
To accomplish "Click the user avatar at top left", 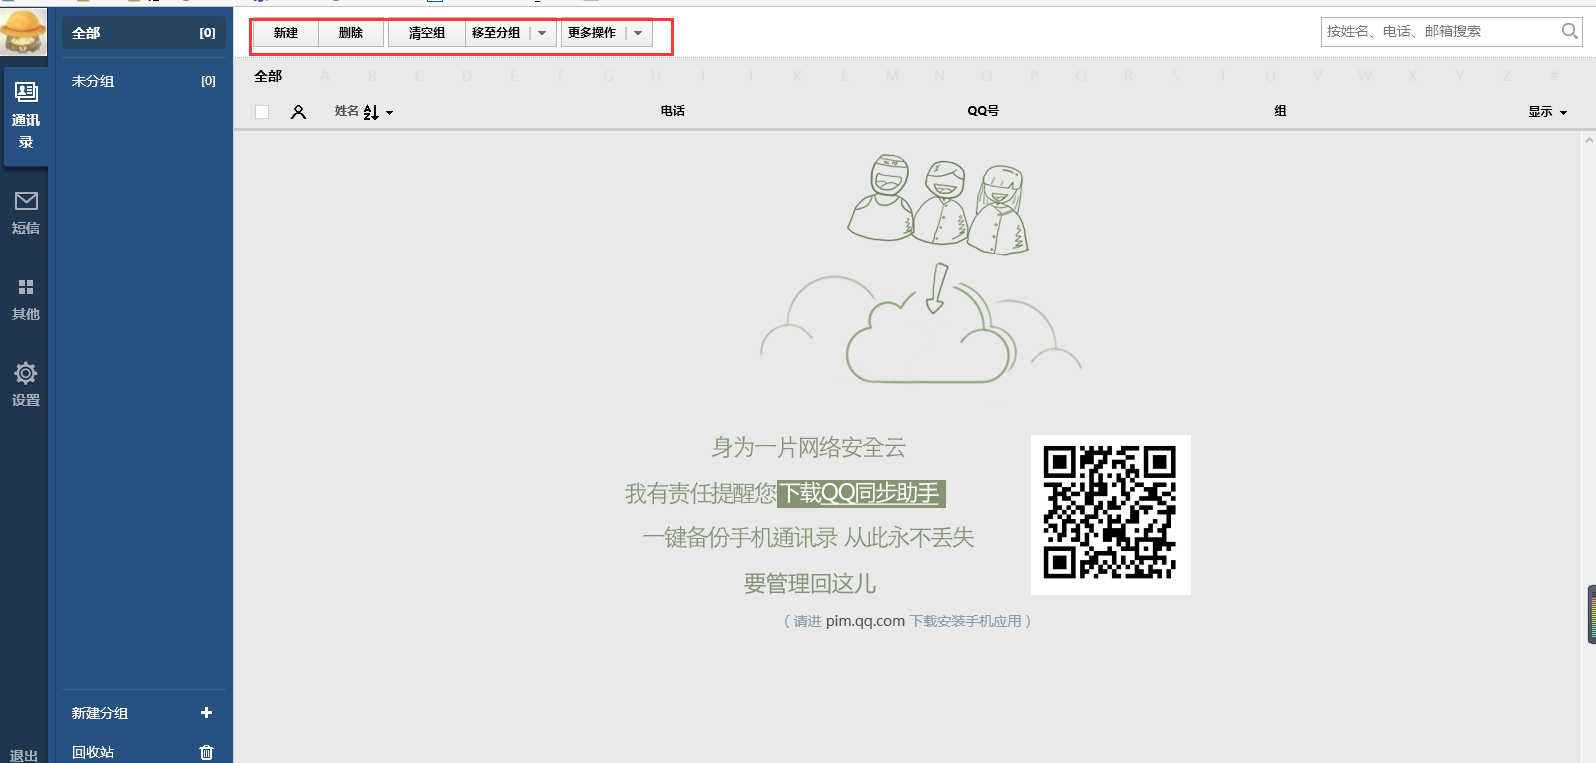I will tap(24, 31).
